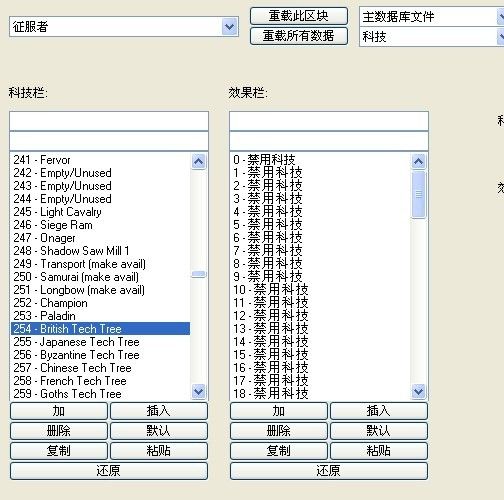The width and height of the screenshot is (504, 500).
Task: Click the 重载此区块 button
Action: coord(299,16)
